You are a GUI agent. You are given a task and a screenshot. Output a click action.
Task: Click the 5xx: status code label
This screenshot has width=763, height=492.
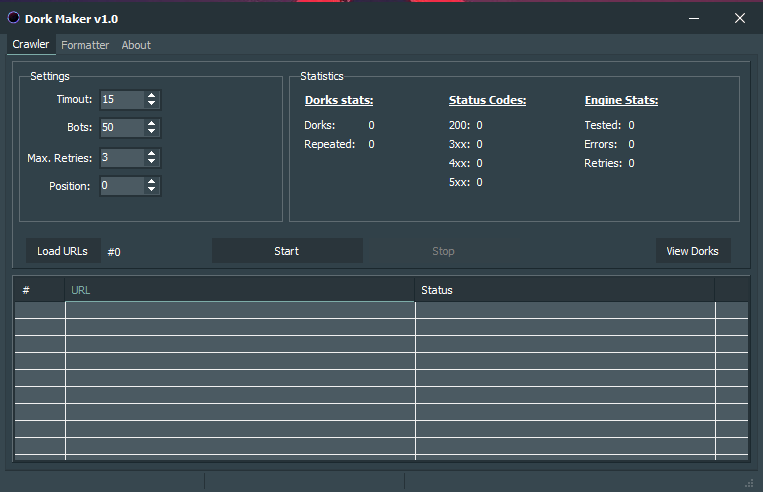(459, 182)
